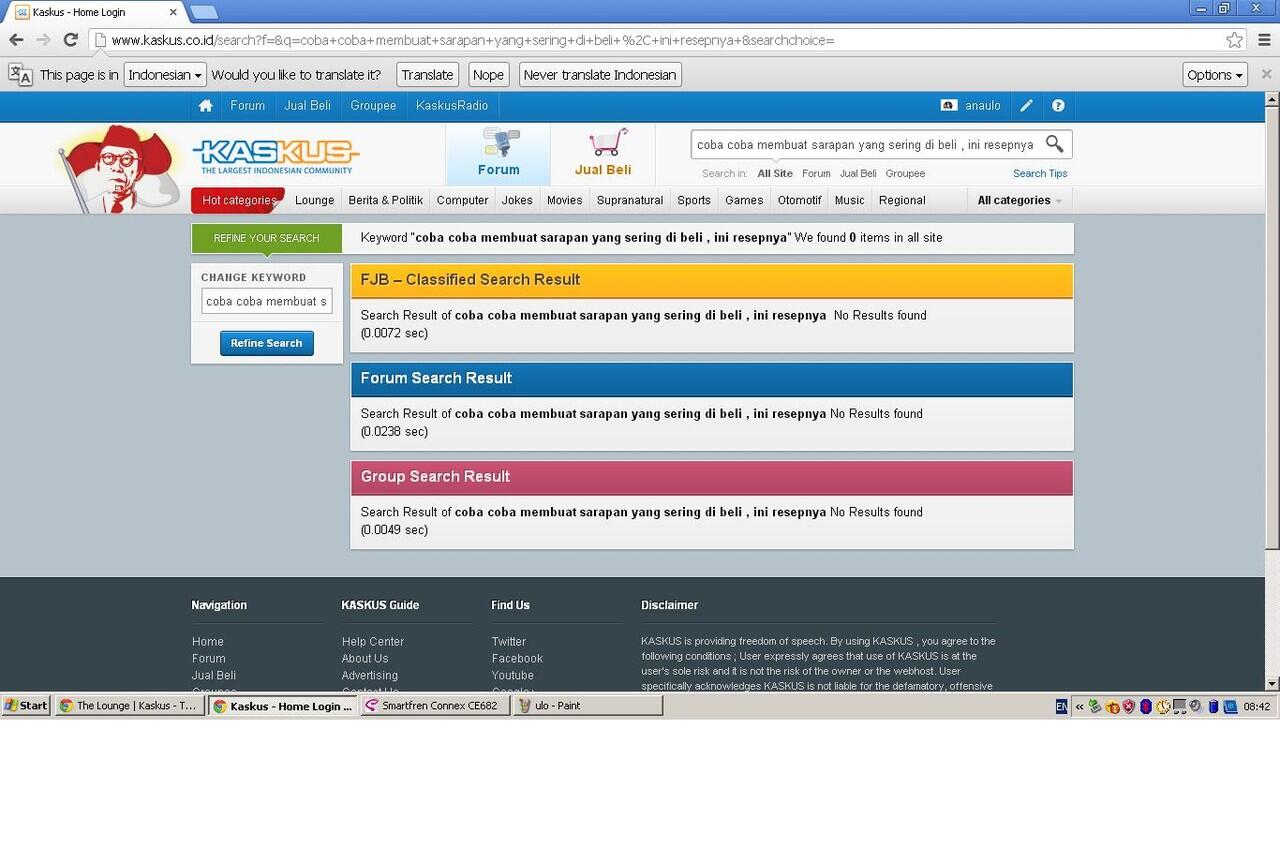Open the Otomotif category
Image resolution: width=1280 pixels, height=848 pixels.
point(799,200)
